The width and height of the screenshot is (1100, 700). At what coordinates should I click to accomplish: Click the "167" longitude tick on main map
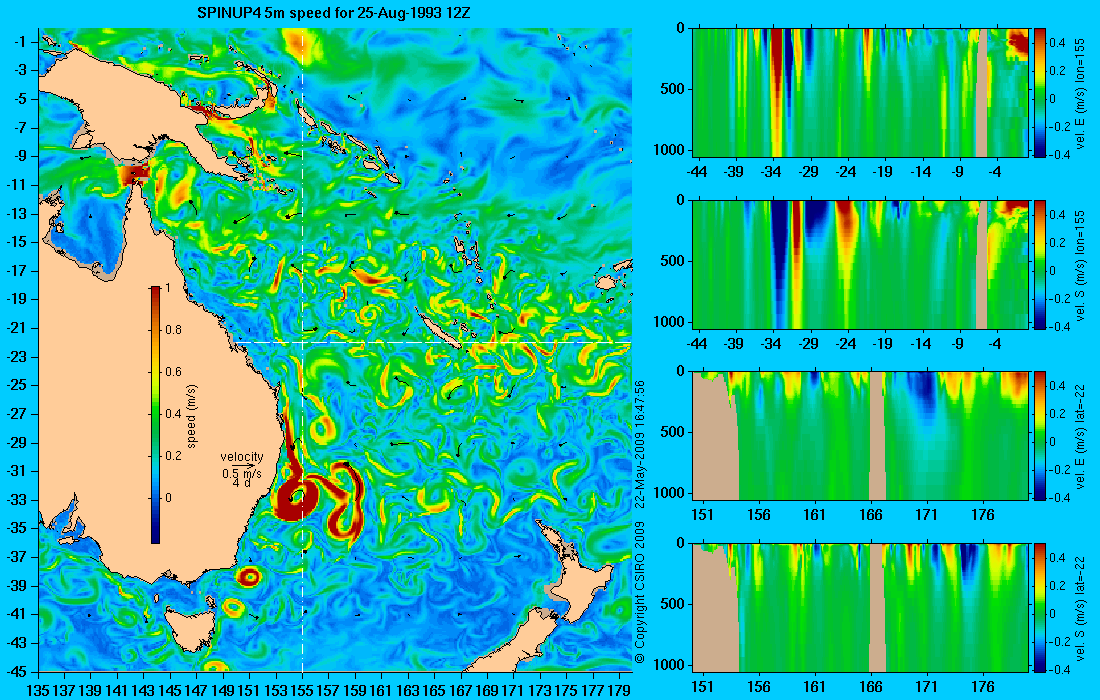click(x=461, y=690)
